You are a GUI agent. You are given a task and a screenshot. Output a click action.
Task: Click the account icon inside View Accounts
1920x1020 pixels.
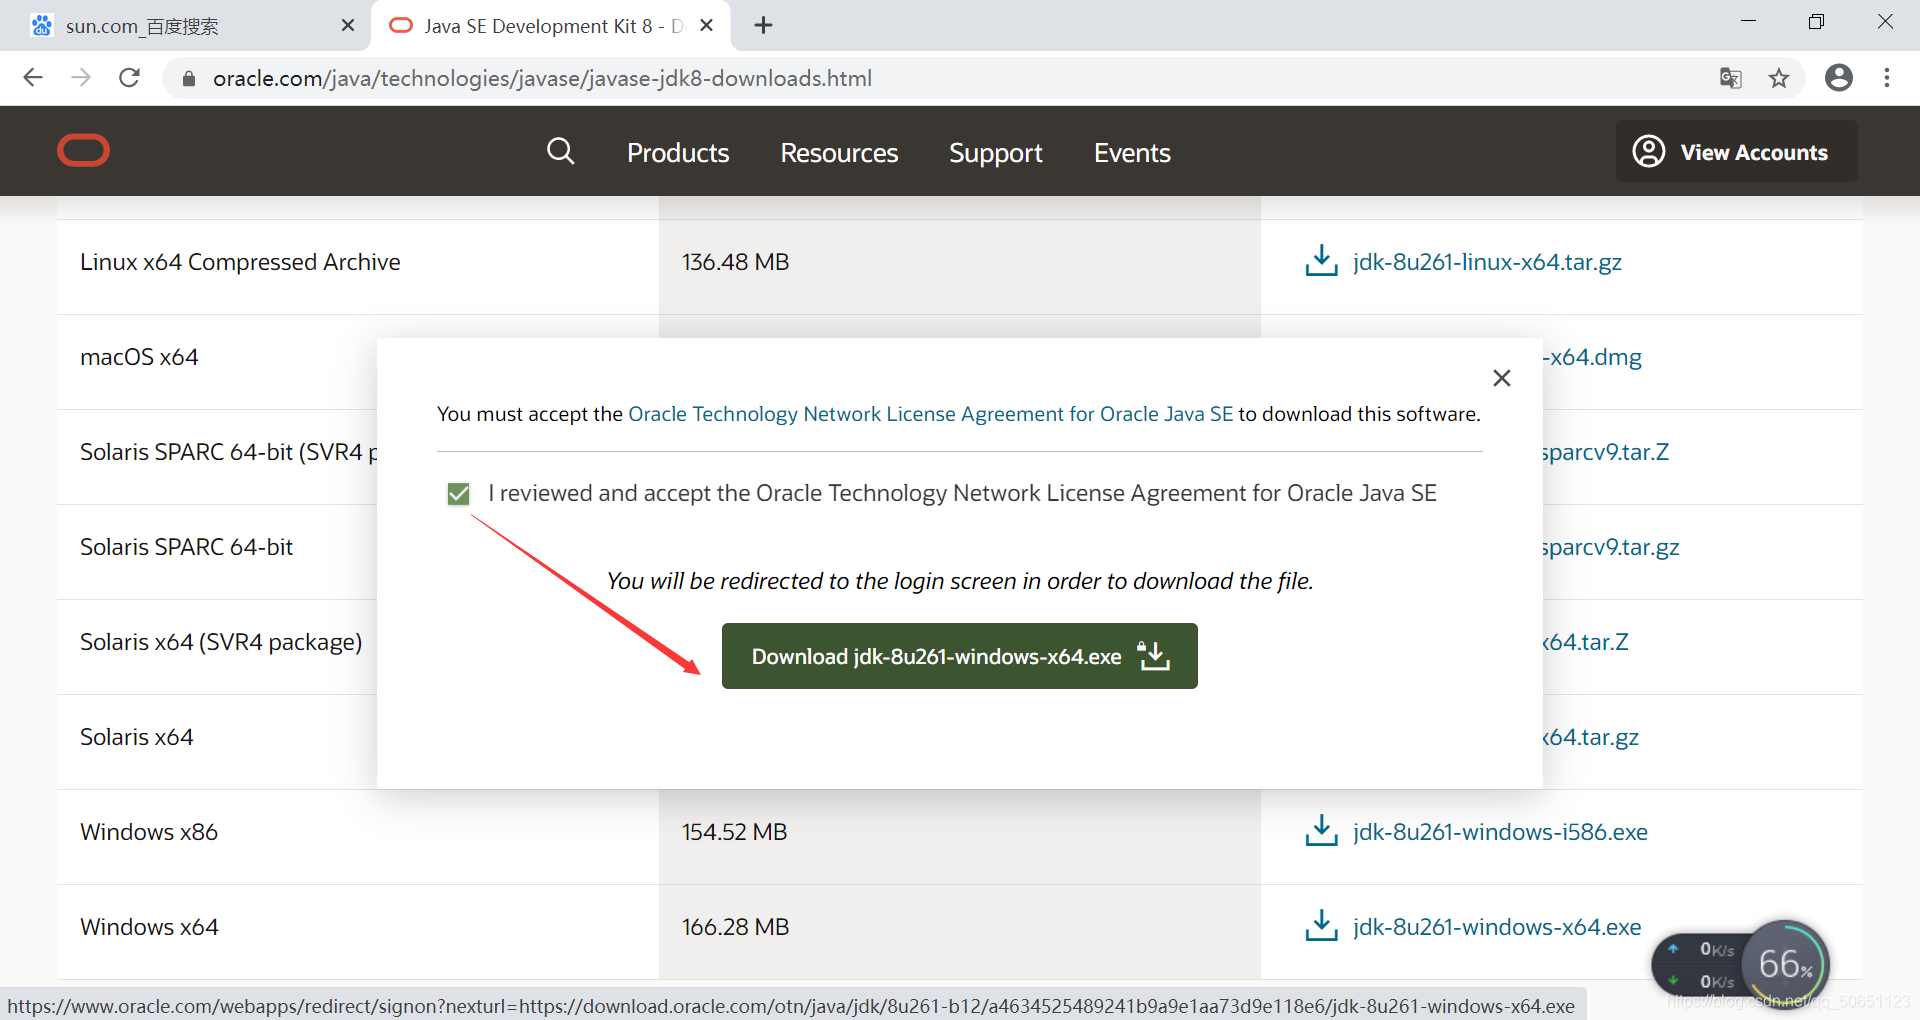(x=1649, y=151)
